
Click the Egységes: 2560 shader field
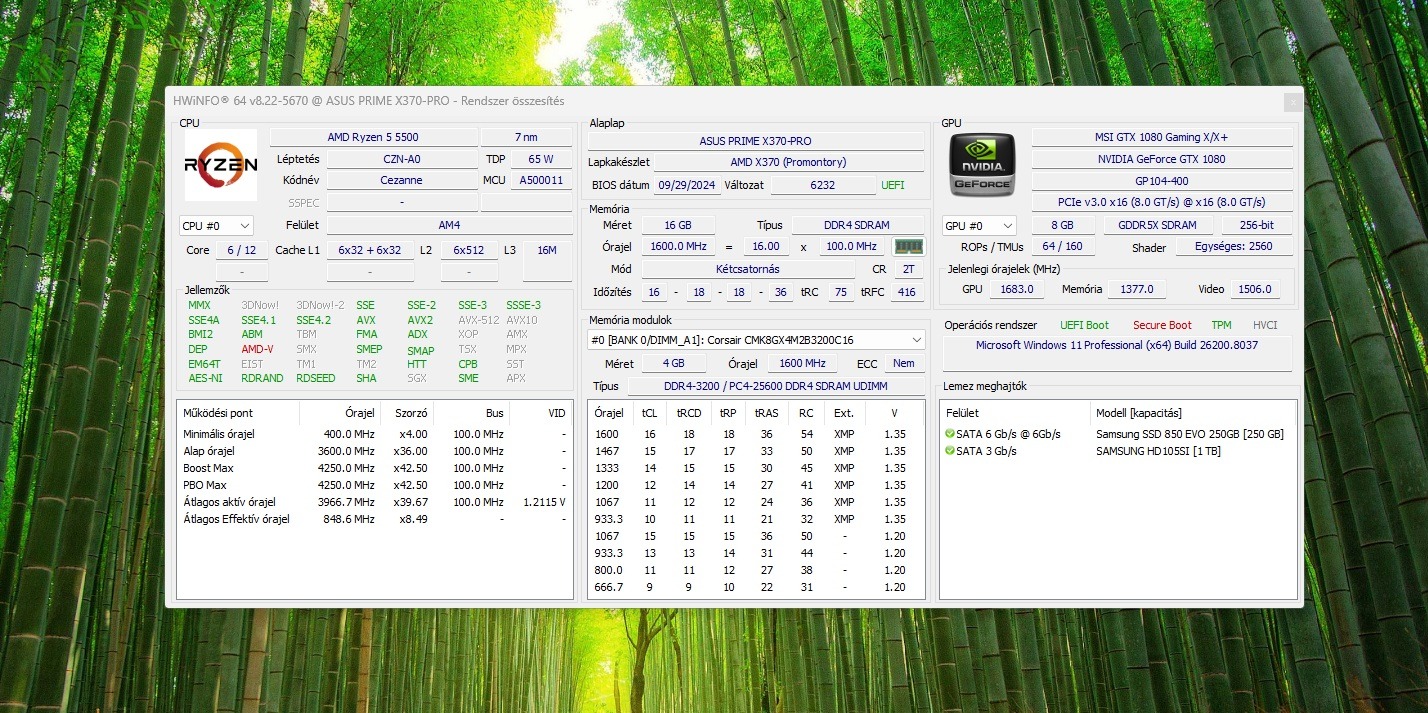point(1232,246)
